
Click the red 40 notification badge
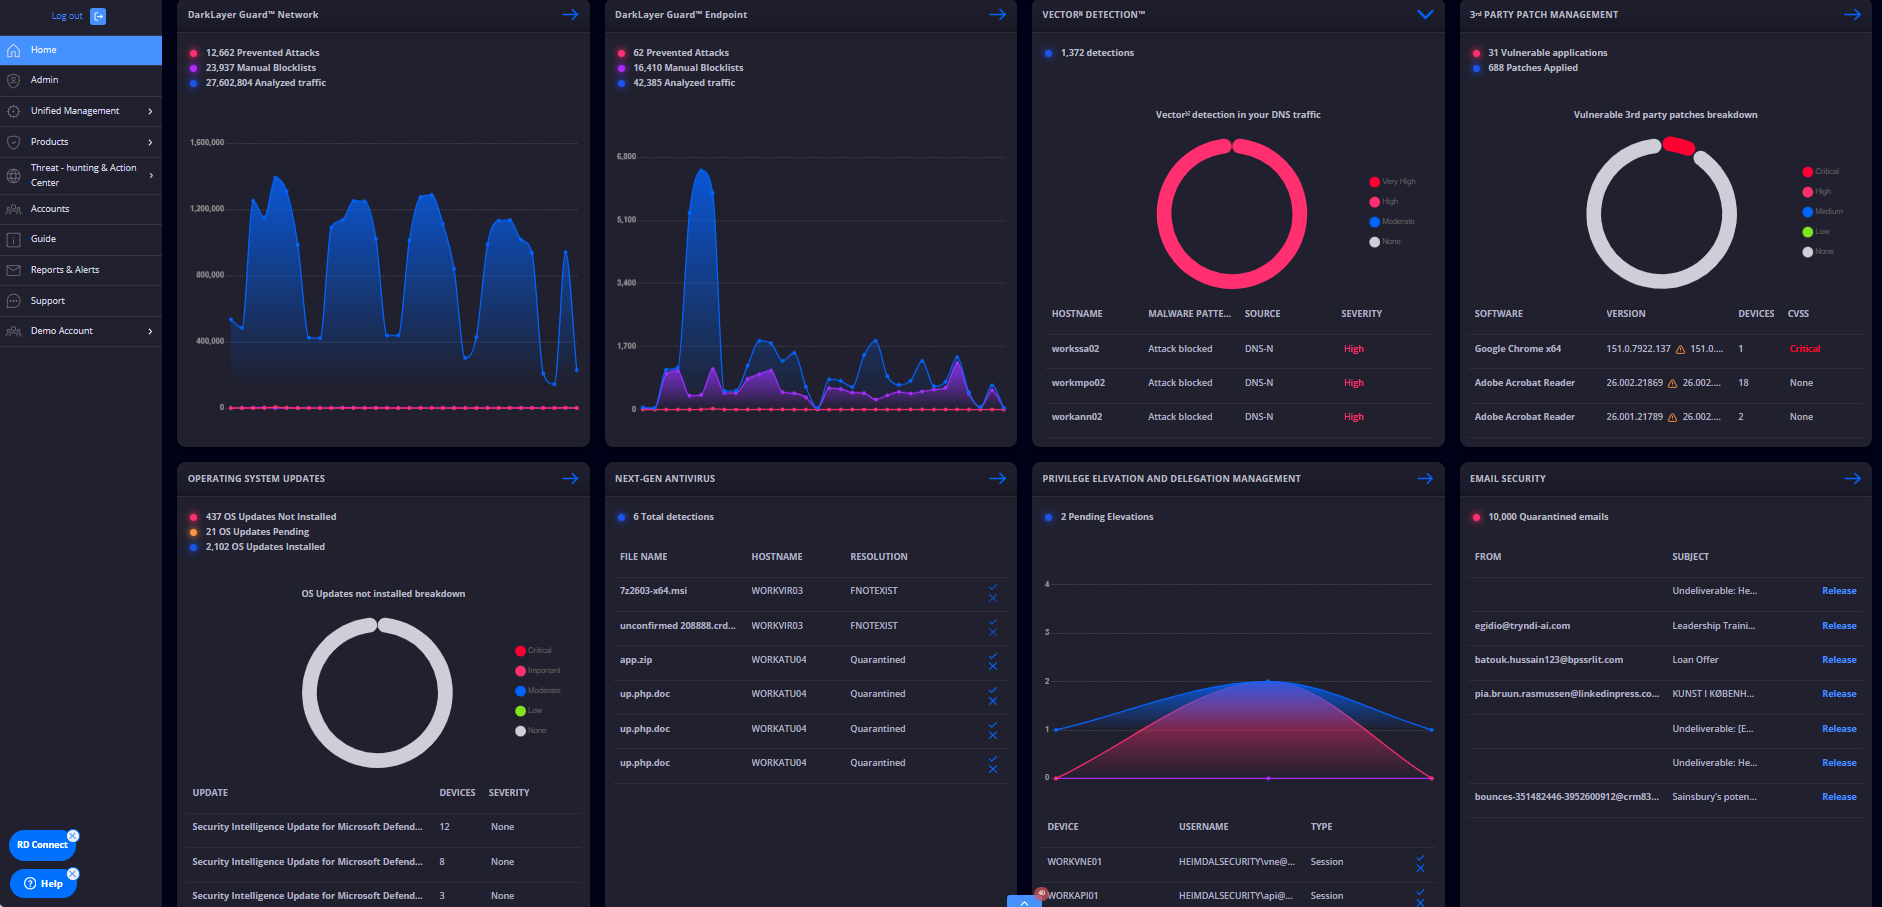(x=1041, y=892)
